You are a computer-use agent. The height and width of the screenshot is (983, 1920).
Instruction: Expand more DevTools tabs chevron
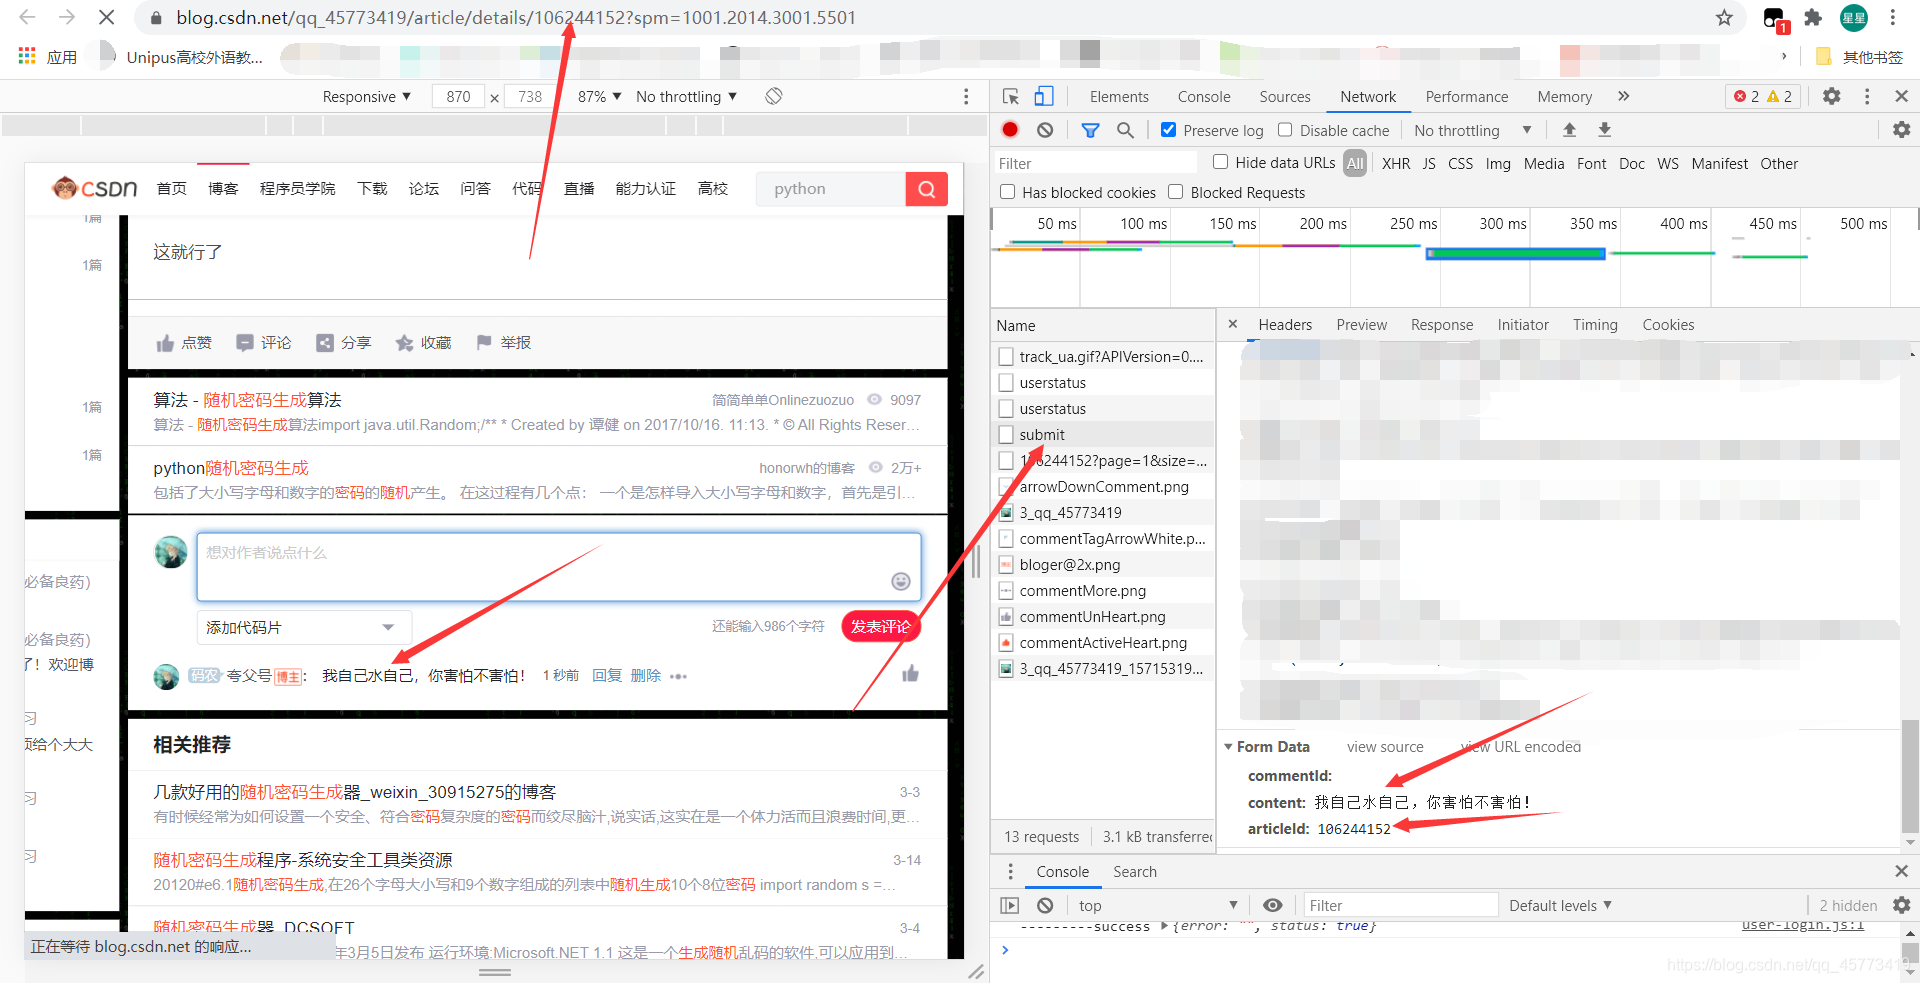pyautogui.click(x=1624, y=96)
